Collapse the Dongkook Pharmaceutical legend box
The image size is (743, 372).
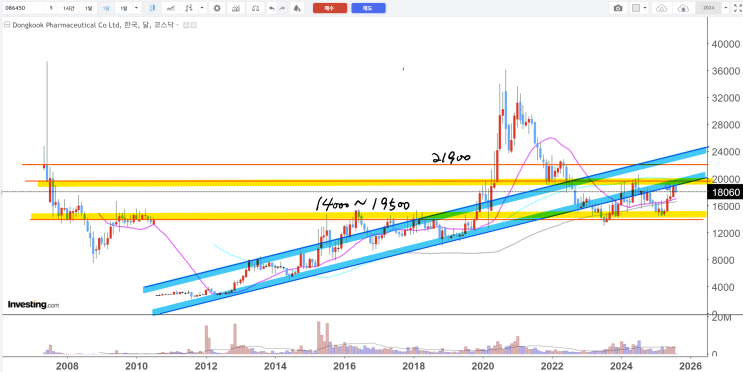point(6,25)
